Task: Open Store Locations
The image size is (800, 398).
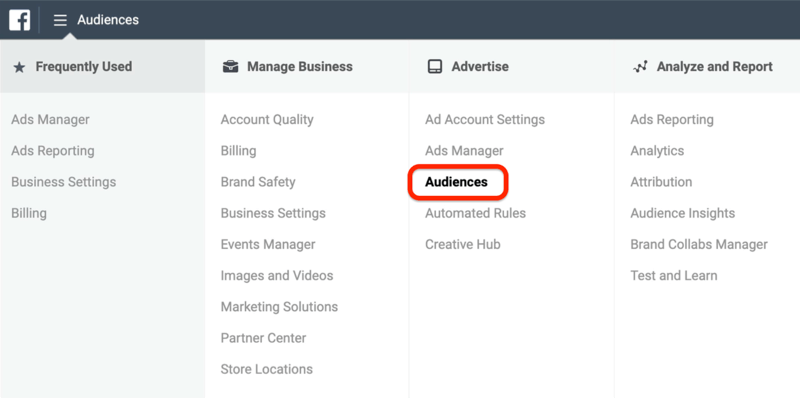Action: pyautogui.click(x=266, y=369)
